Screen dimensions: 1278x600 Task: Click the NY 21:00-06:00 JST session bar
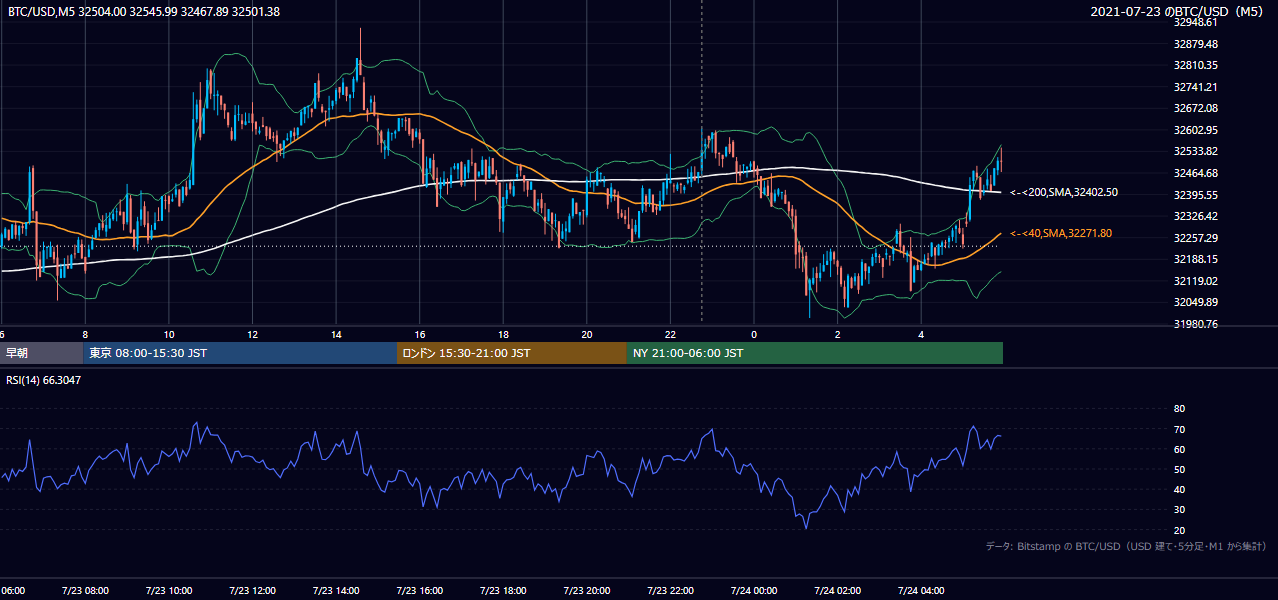815,353
